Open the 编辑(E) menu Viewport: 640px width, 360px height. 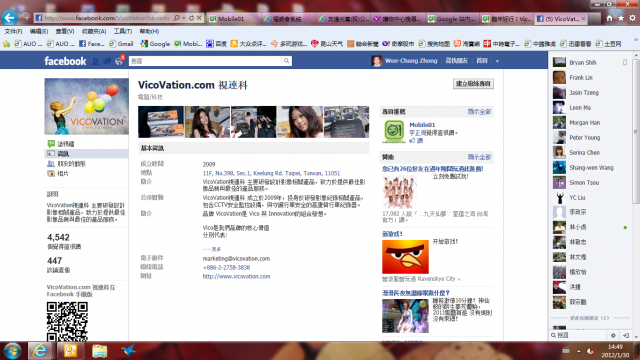click(39, 31)
